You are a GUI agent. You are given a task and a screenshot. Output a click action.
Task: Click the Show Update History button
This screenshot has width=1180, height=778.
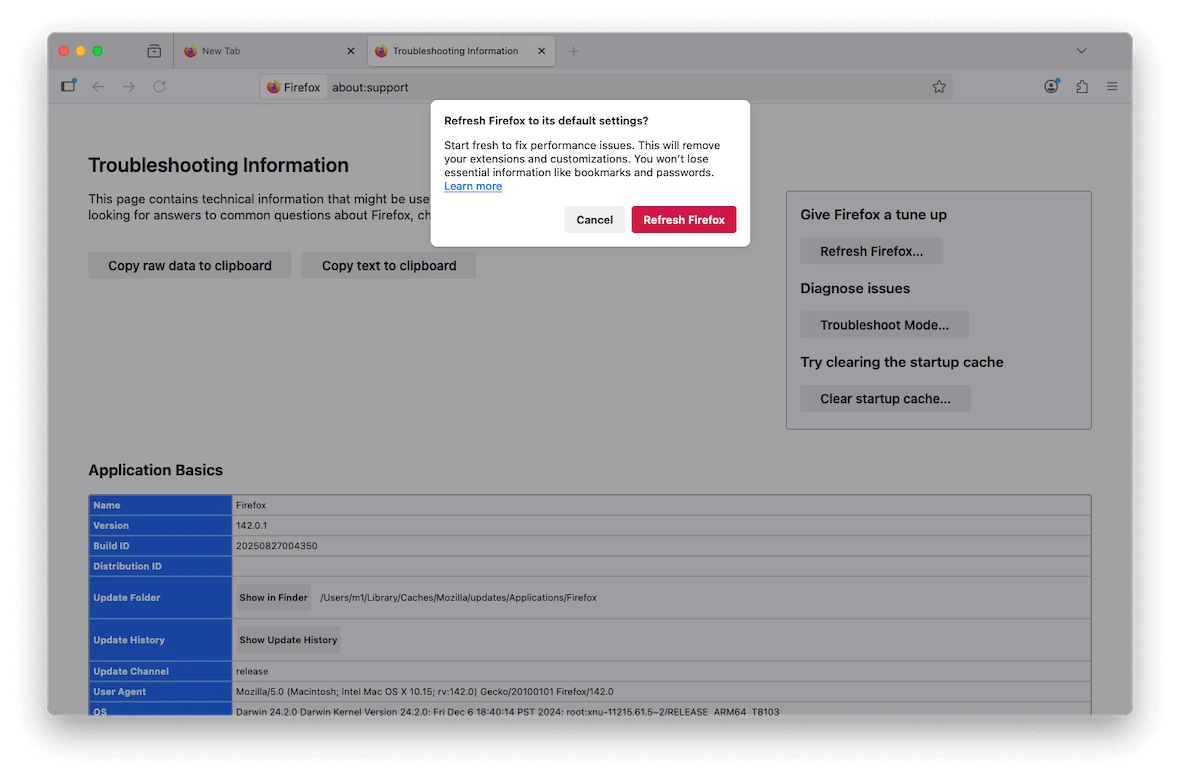click(288, 640)
